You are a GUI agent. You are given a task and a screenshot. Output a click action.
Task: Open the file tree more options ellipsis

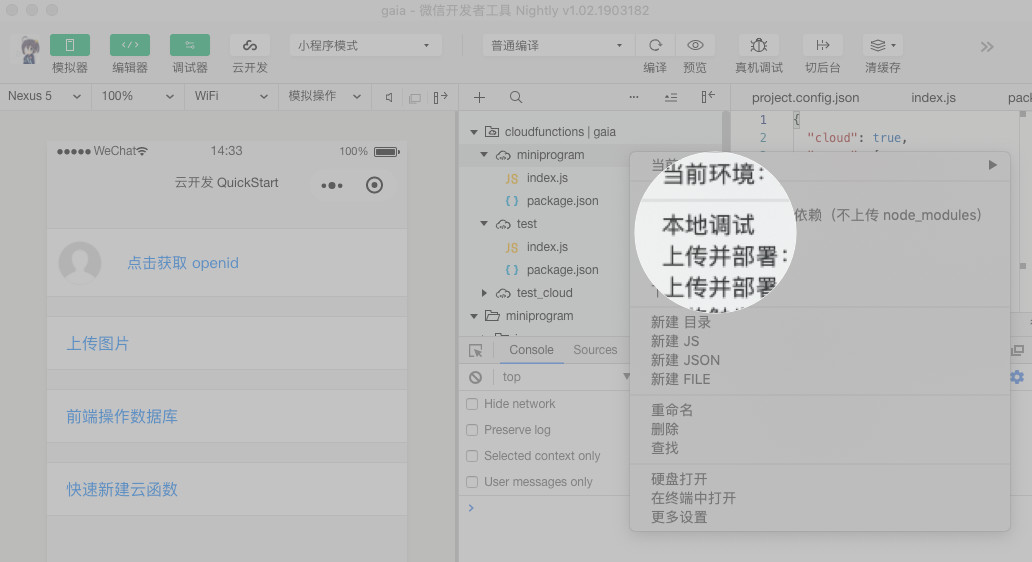point(634,97)
